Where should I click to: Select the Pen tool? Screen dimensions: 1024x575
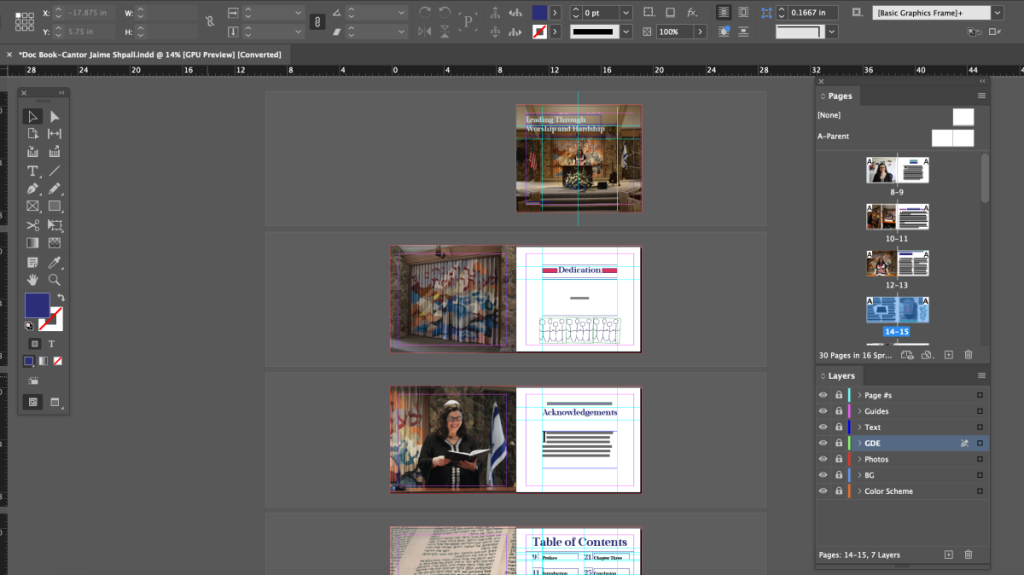tap(32, 189)
